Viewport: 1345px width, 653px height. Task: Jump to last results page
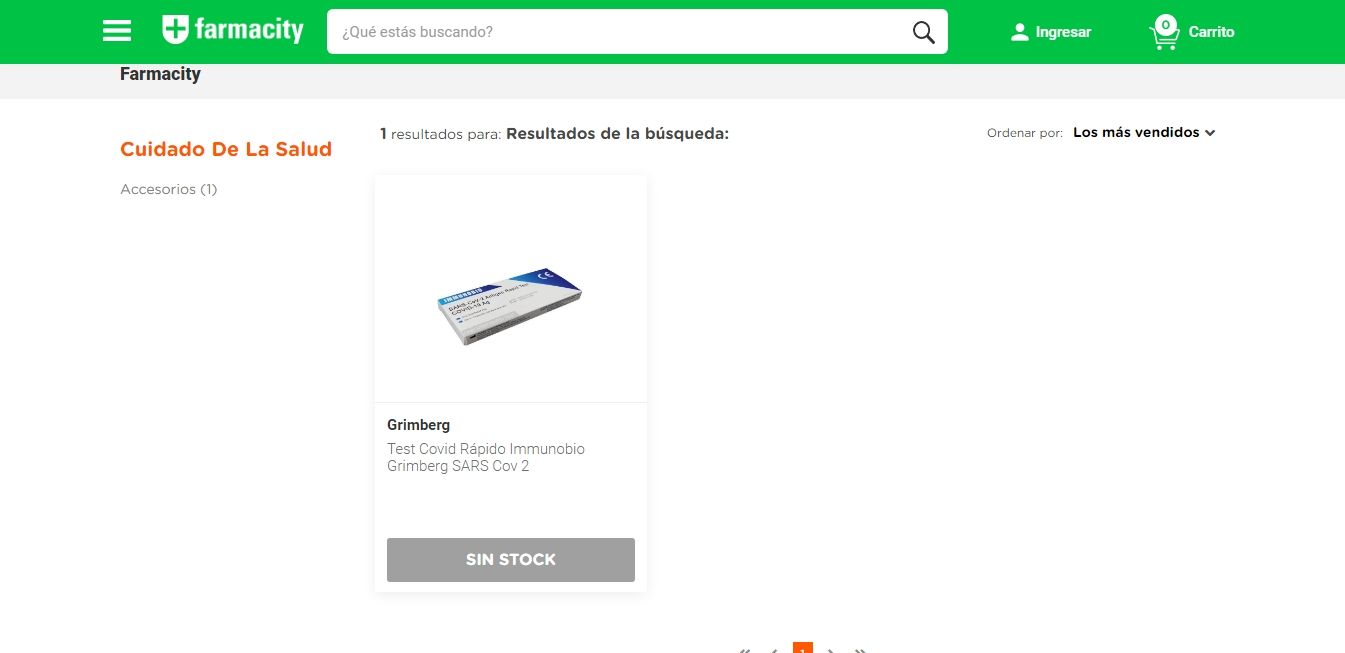point(860,649)
